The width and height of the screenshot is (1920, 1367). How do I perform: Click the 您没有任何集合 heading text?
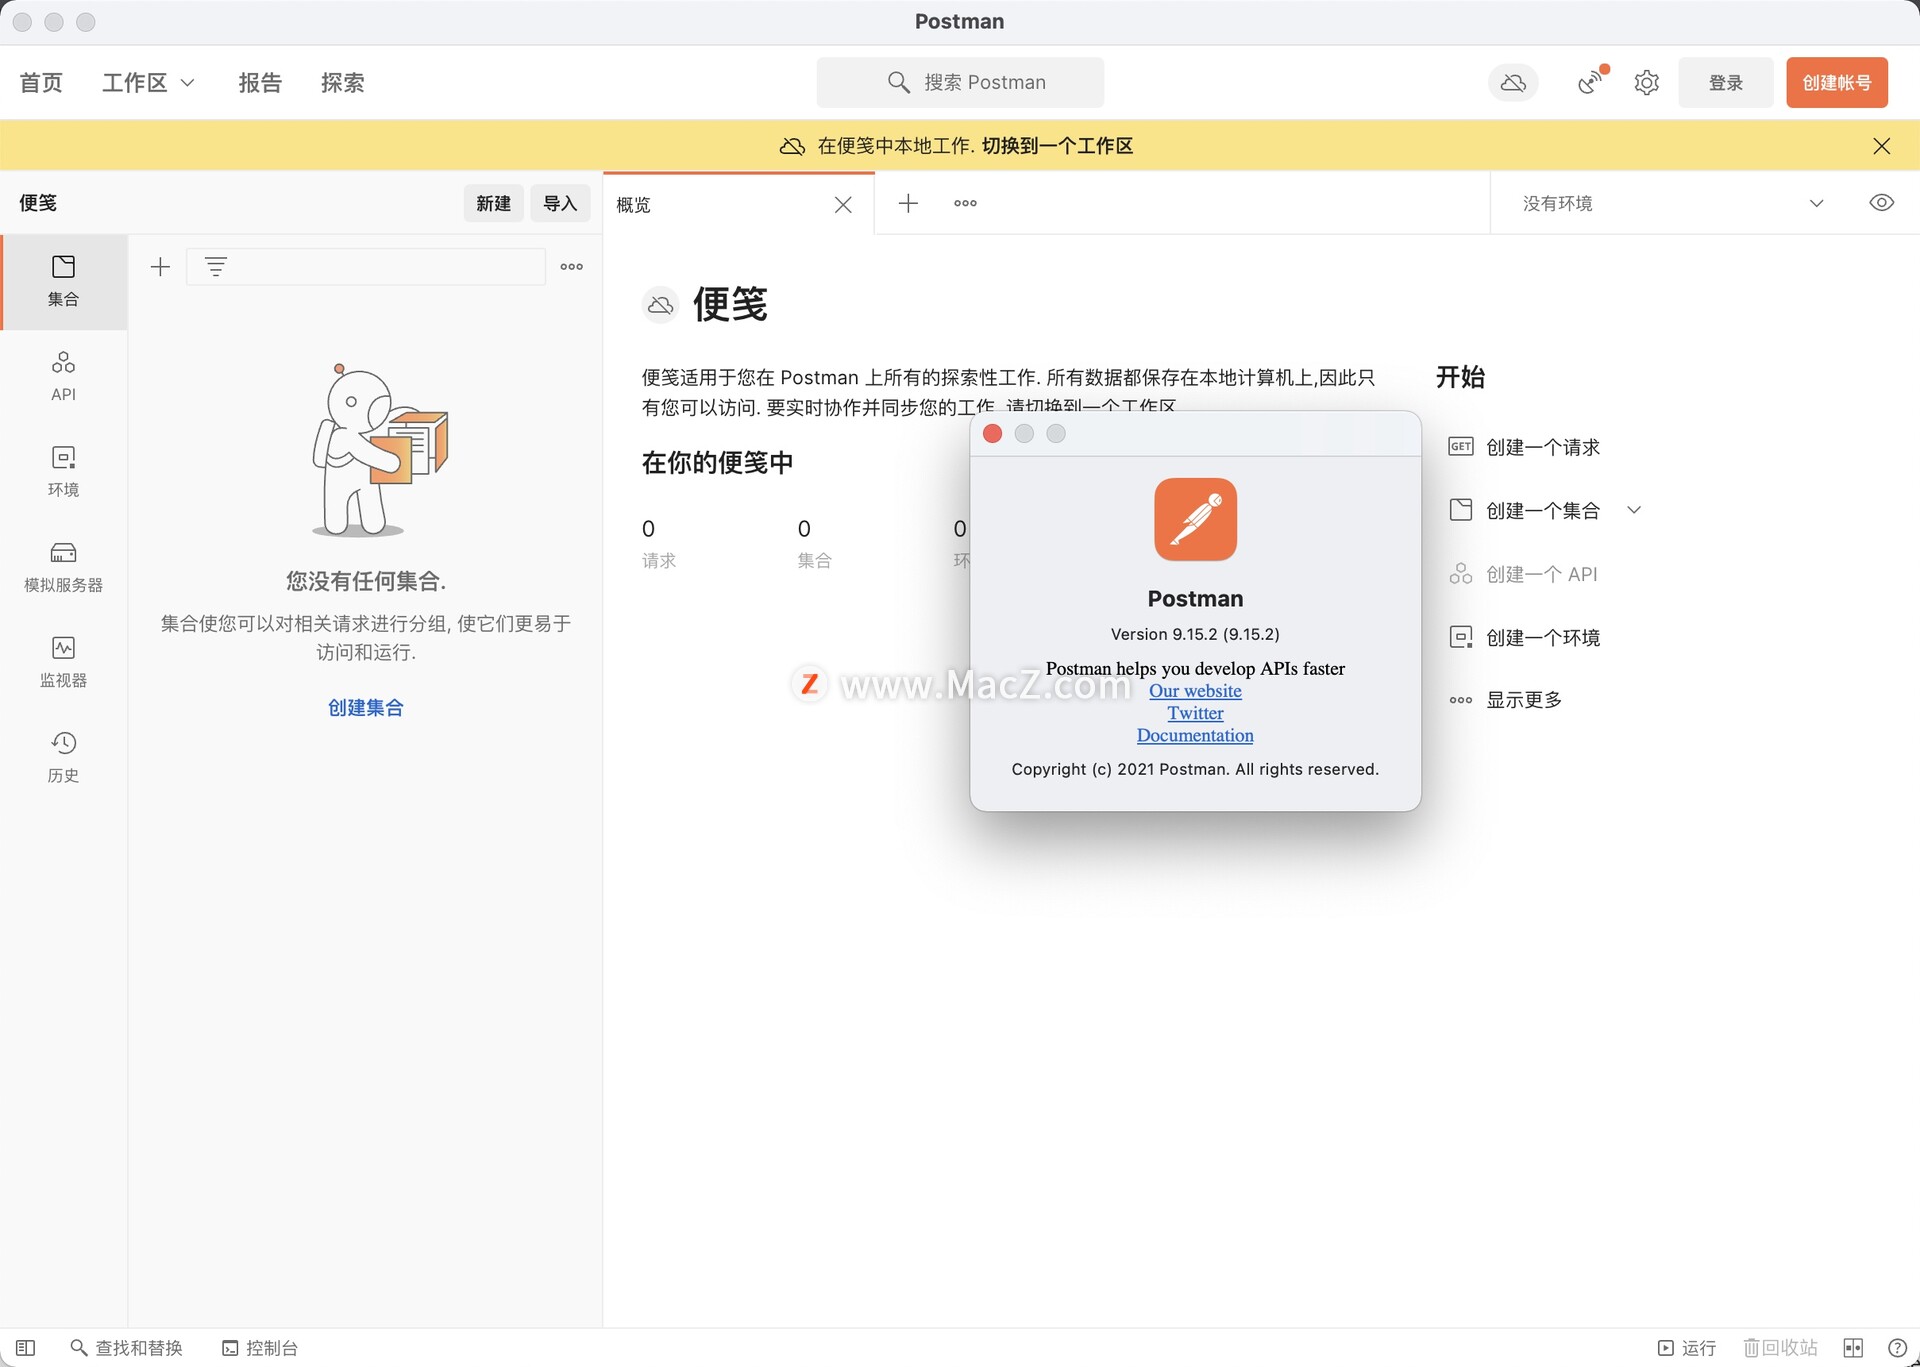pyautogui.click(x=366, y=582)
